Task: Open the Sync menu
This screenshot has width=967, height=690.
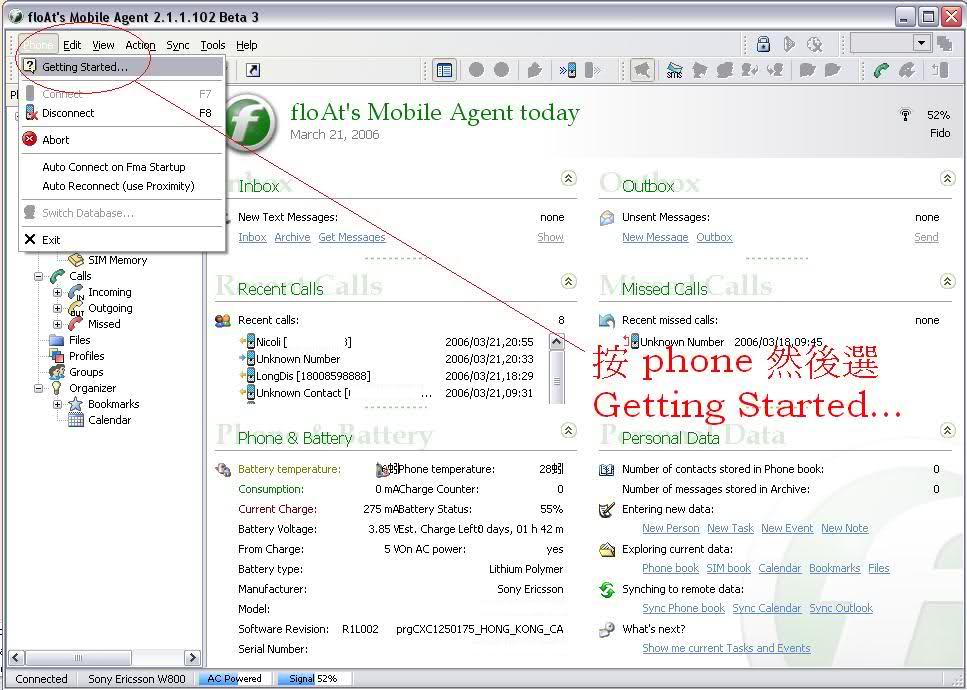Action: 178,45
